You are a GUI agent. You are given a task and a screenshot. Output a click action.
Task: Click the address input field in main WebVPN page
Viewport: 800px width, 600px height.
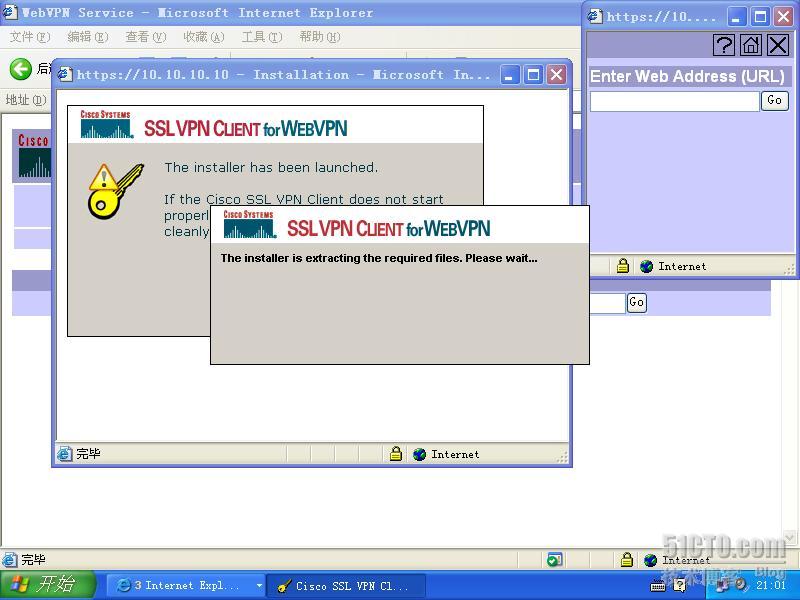point(608,303)
